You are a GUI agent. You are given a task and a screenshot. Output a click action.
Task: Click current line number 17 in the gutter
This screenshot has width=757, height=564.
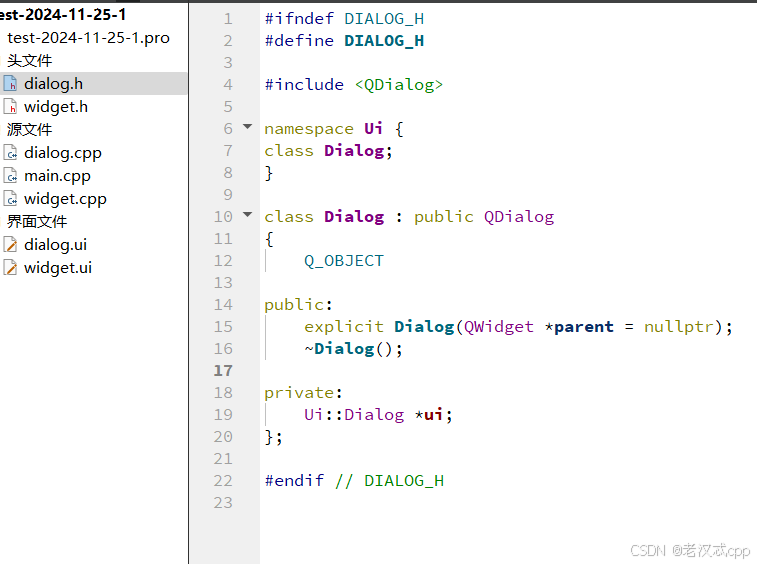click(x=223, y=371)
